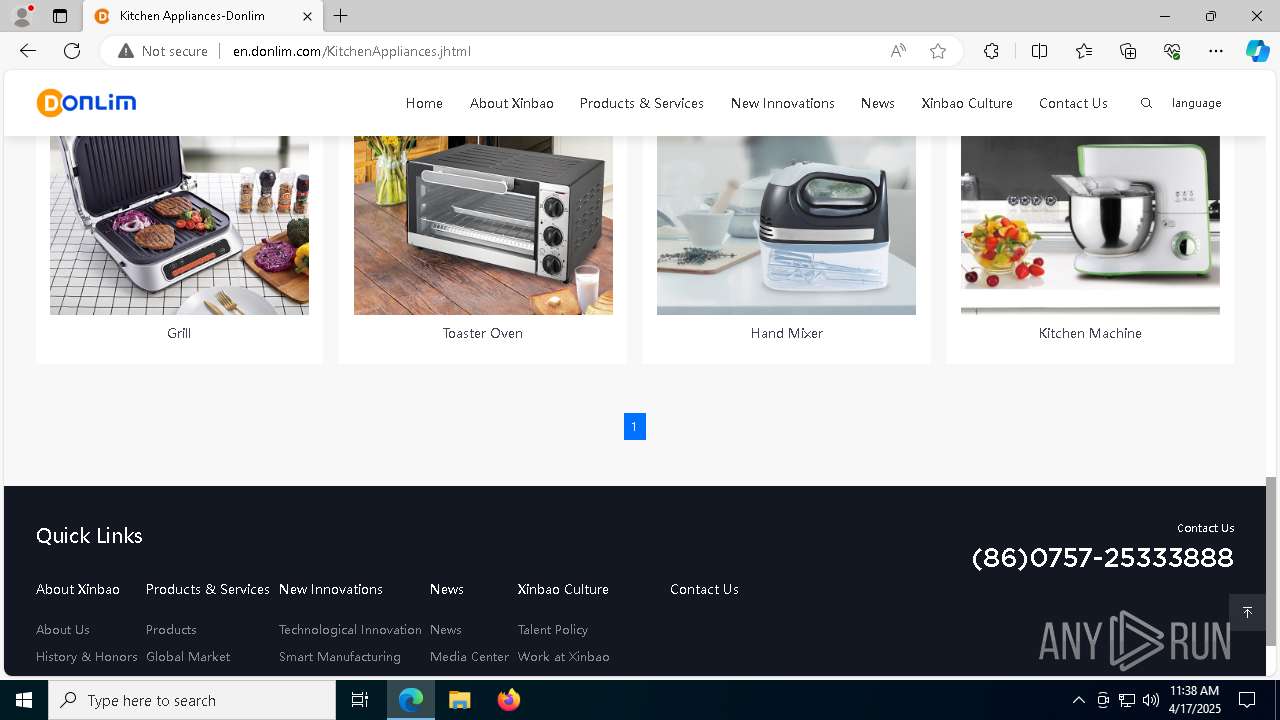The width and height of the screenshot is (1280, 720).
Task: Click the page vertical scrollbar thumb
Action: (1271, 561)
